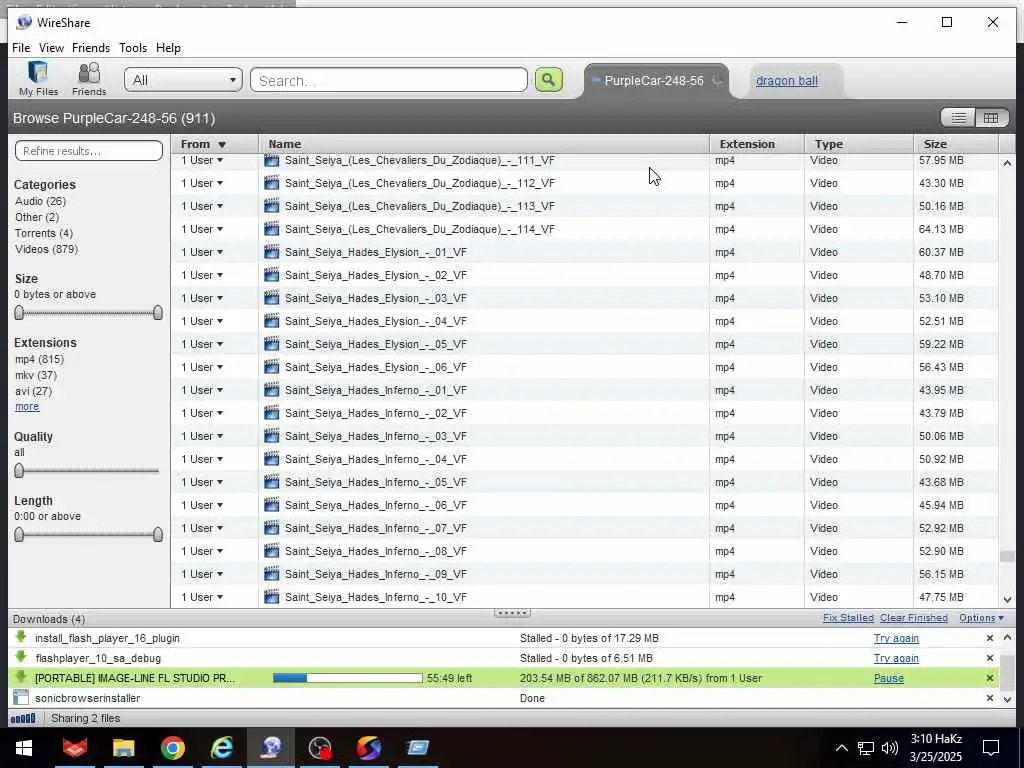Click Try again for flashplayer_10_sa_debug

[896, 658]
